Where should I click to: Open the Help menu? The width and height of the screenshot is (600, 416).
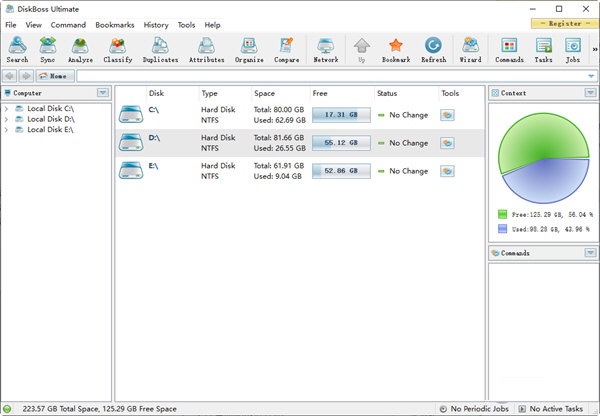[x=212, y=25]
